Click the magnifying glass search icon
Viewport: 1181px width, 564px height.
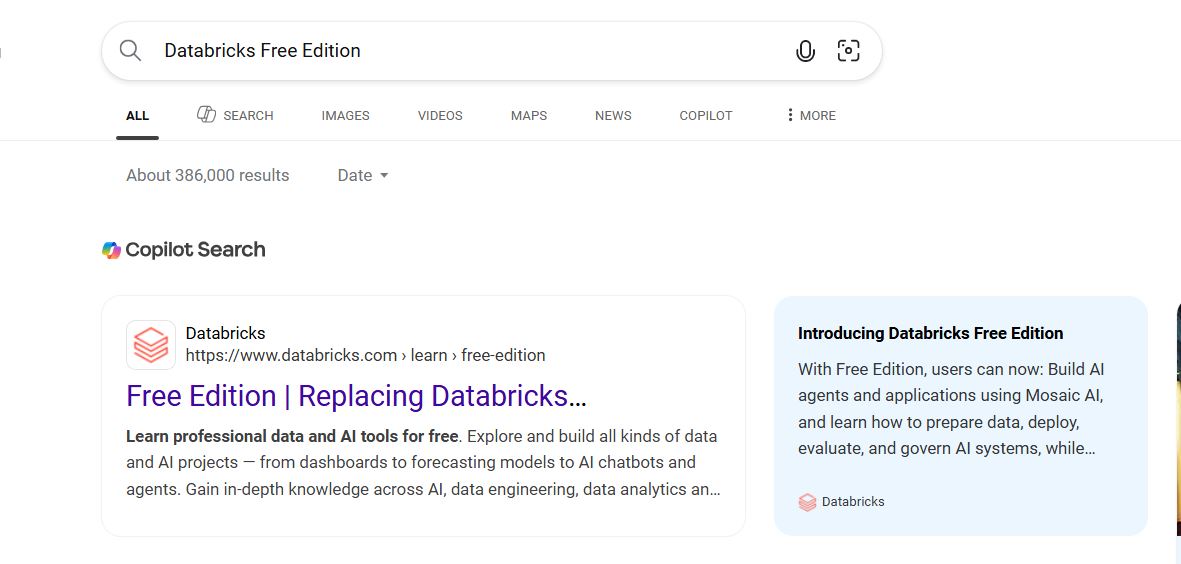[x=130, y=51]
